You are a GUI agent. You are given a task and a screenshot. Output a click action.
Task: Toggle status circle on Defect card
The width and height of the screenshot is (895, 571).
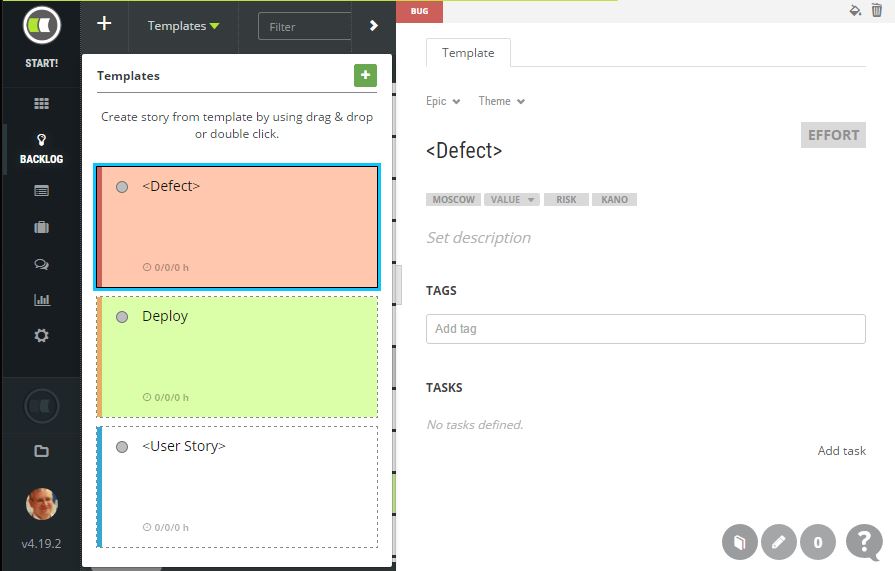pyautogui.click(x=122, y=187)
